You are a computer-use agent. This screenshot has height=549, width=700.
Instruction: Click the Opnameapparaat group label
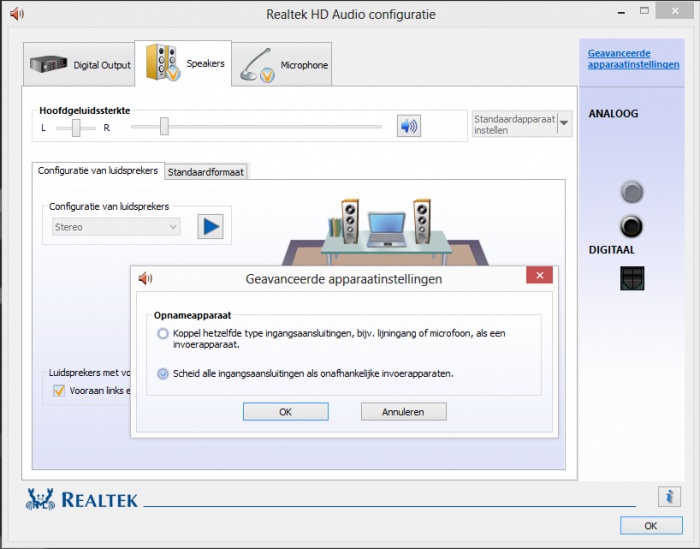[x=192, y=315]
